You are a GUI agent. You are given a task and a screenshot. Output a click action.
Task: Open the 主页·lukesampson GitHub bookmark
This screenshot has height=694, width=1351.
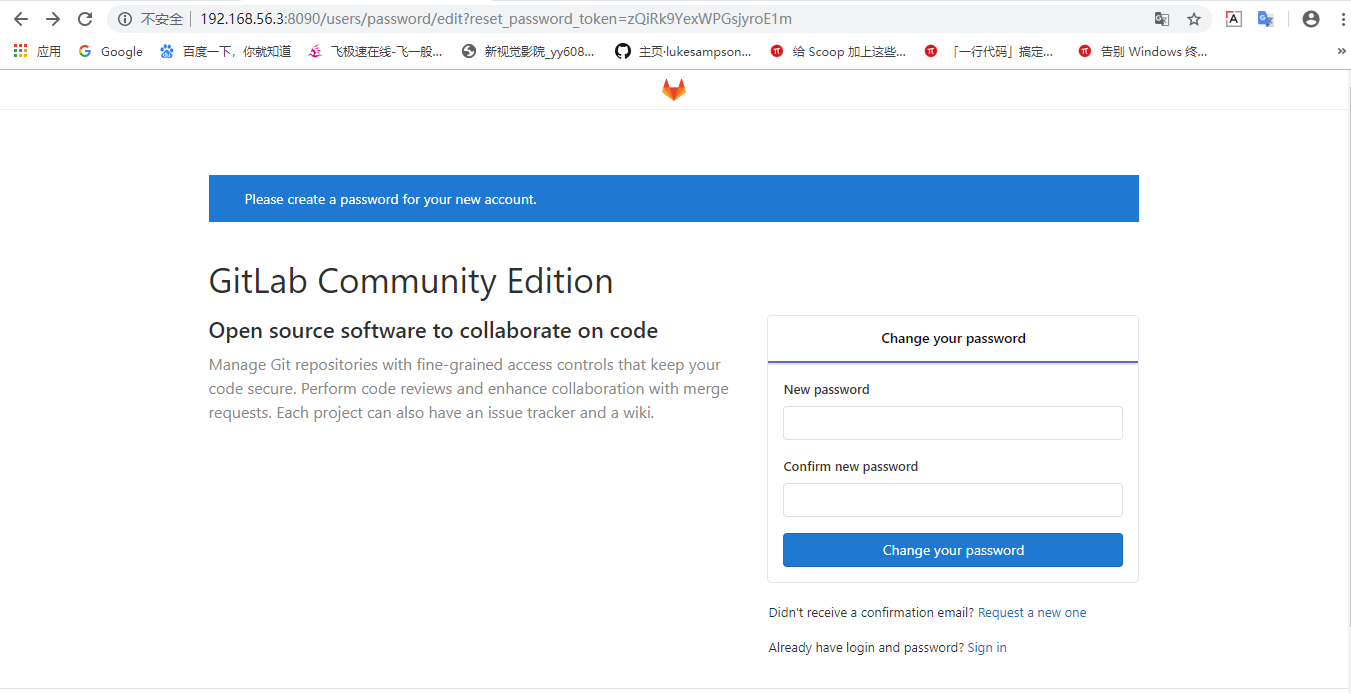pyautogui.click(x=684, y=51)
